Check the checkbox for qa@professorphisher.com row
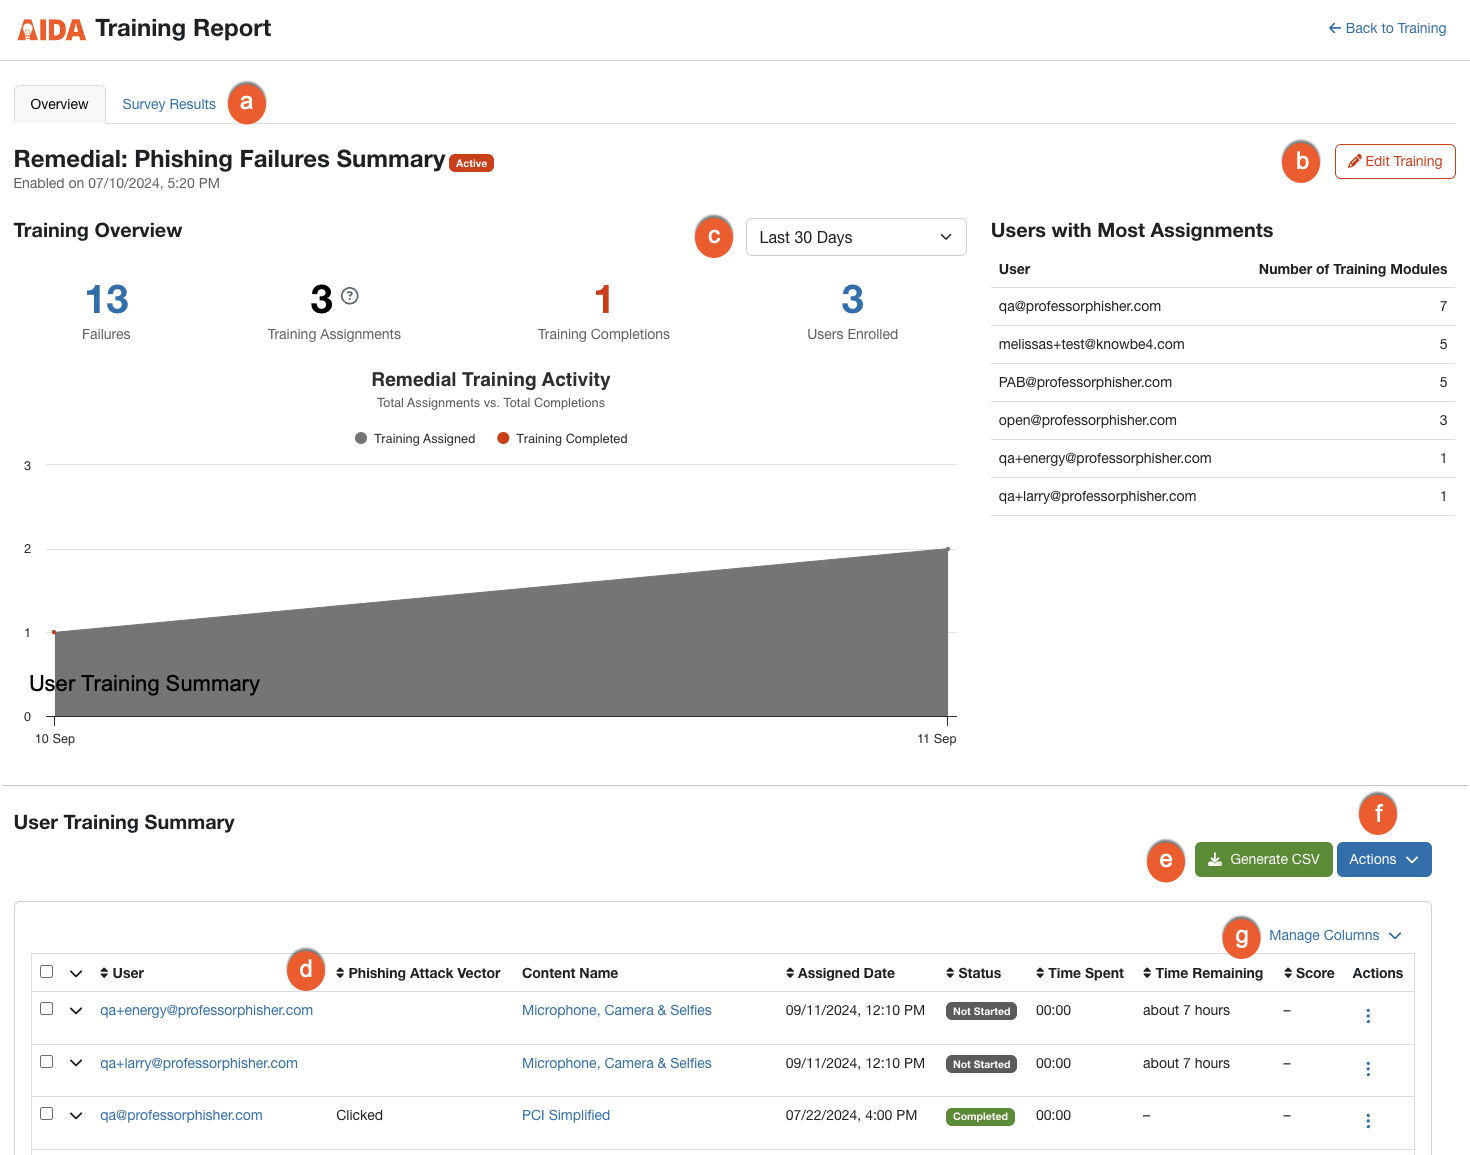The height and width of the screenshot is (1155, 1470). pyautogui.click(x=46, y=1113)
